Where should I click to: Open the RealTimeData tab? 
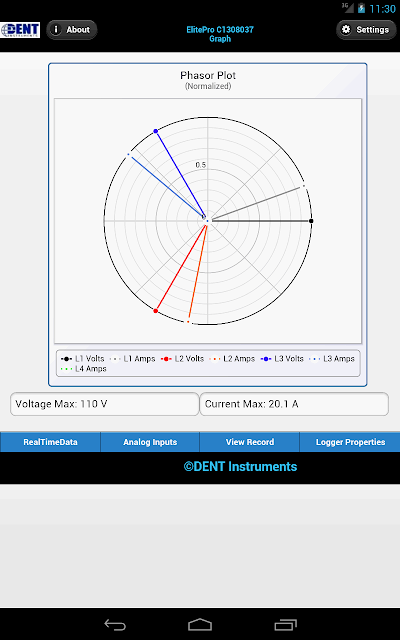50,442
